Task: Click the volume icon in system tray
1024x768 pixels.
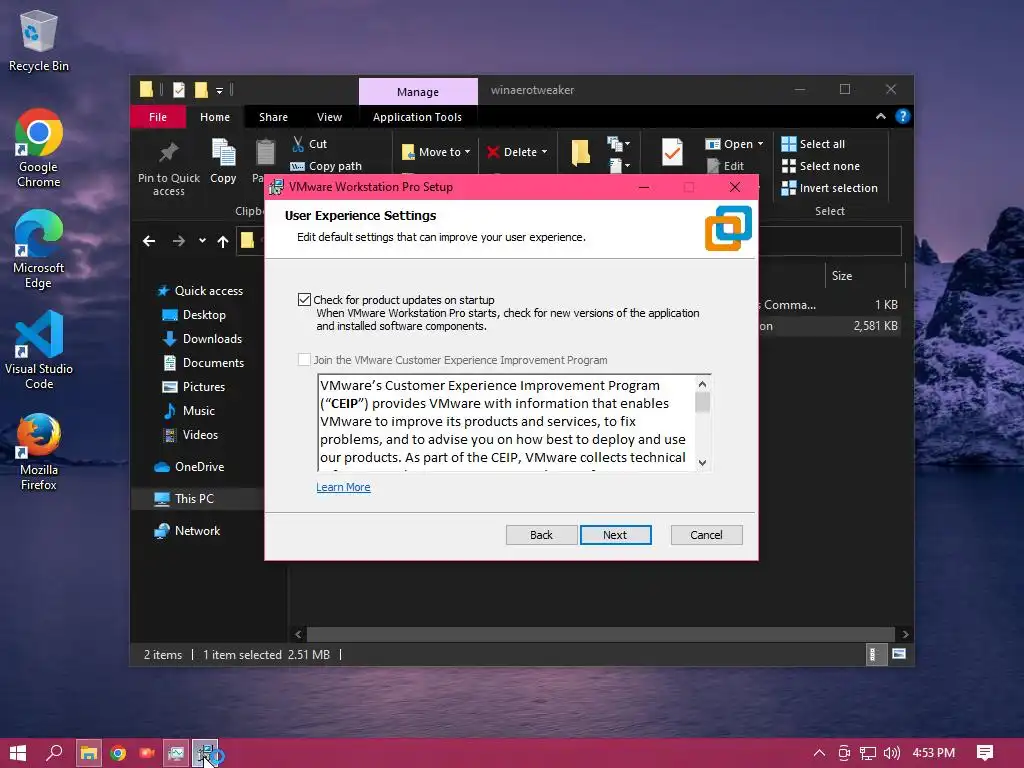Action: tap(891, 753)
